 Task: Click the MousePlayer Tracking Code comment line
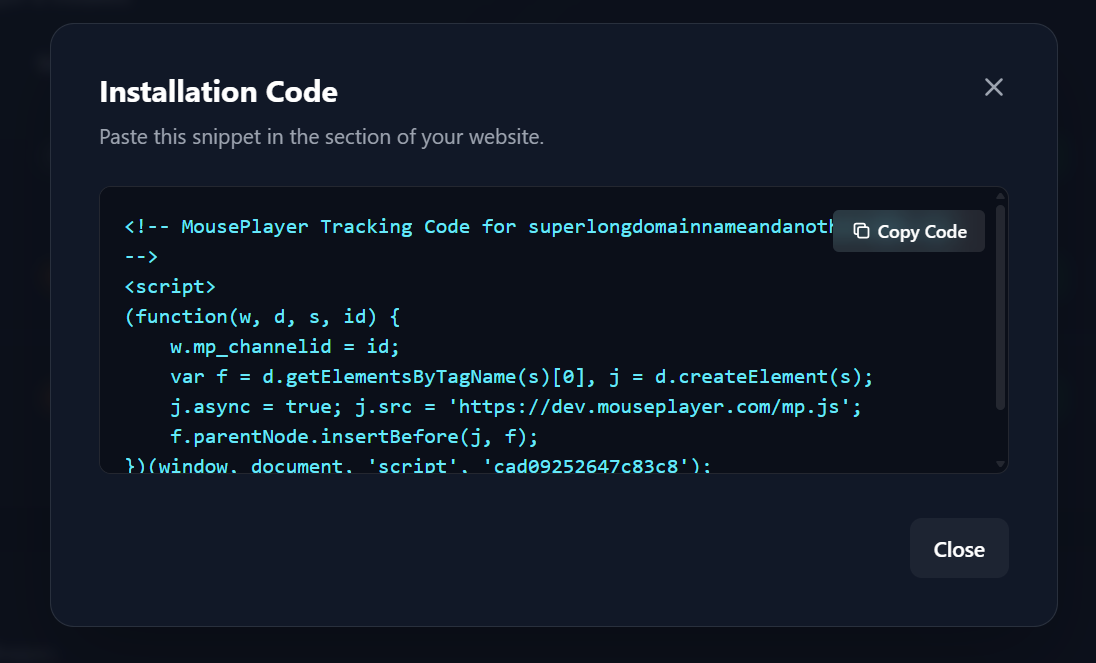(x=479, y=226)
